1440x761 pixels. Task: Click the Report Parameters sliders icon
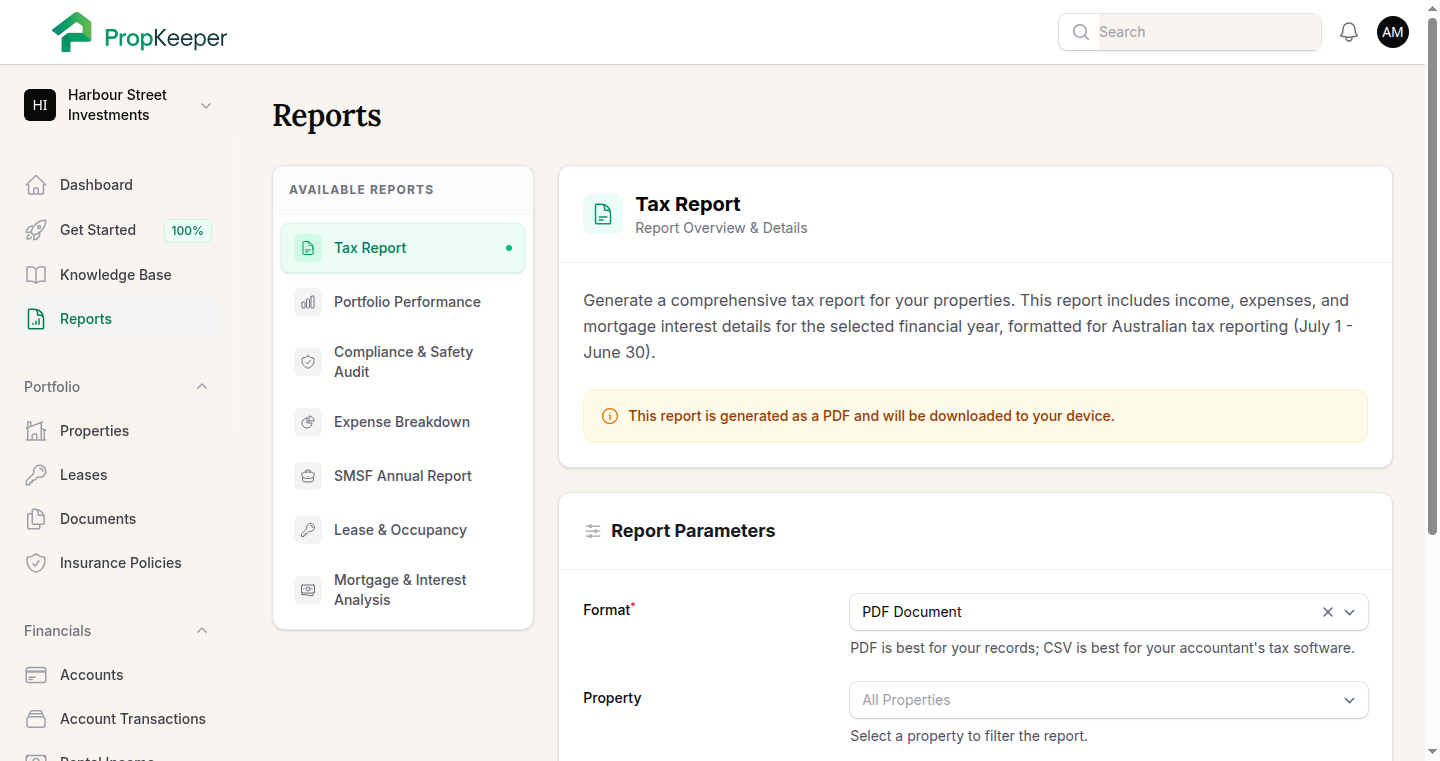593,531
